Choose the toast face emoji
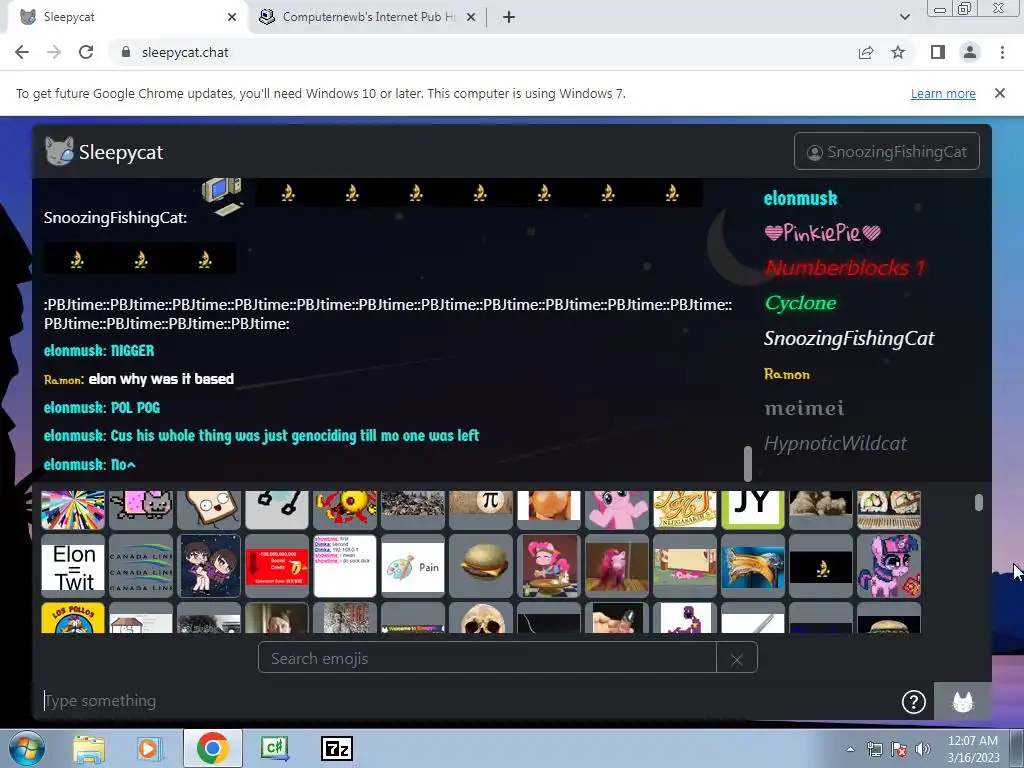This screenshot has width=1024, height=768. coord(209,509)
